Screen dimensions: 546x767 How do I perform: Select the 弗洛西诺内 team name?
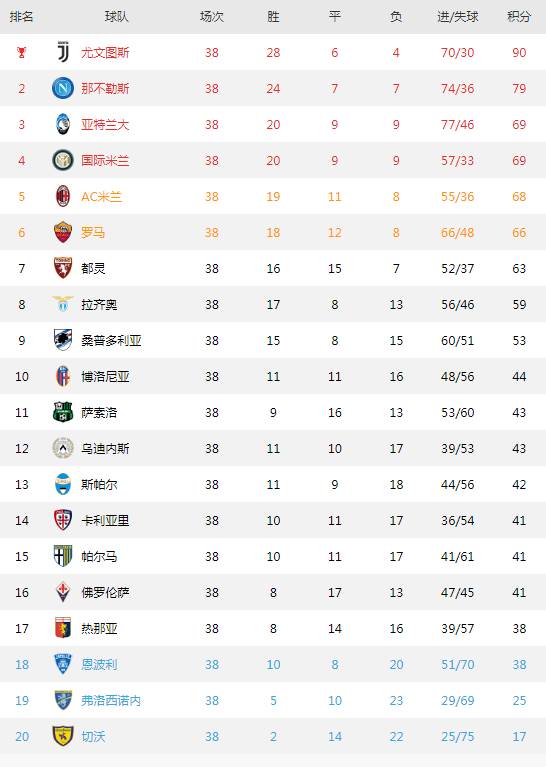pyautogui.click(x=111, y=700)
